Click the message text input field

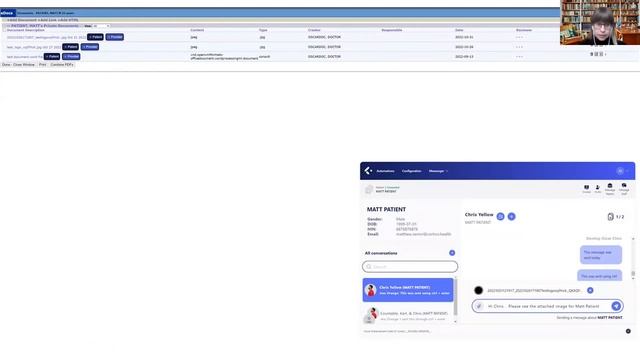tap(547, 306)
